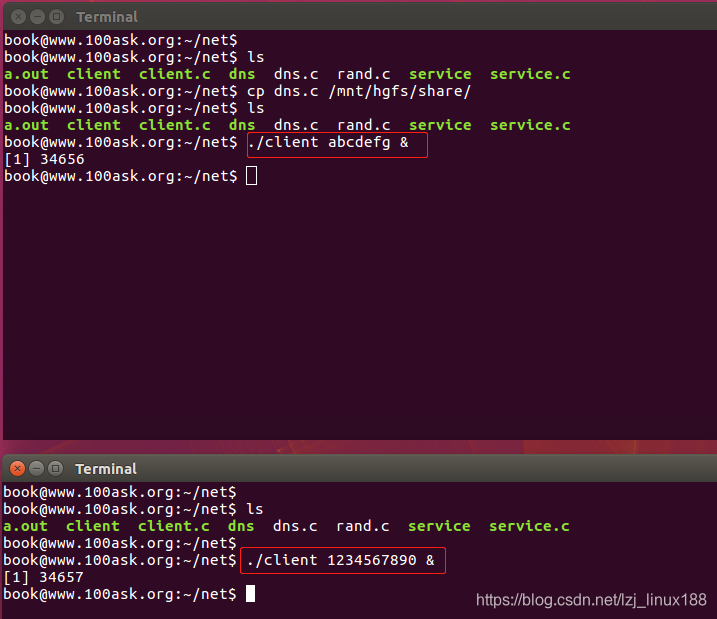Minimize the bottom Terminal window
717x619 pixels.
coord(37,469)
